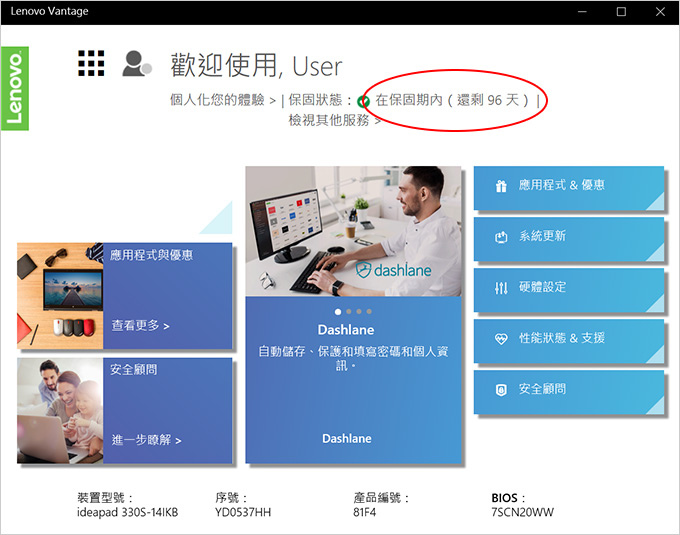680x535 pixels.
Task: Click the shield icon beside 安全顧問
Action: pos(501,390)
